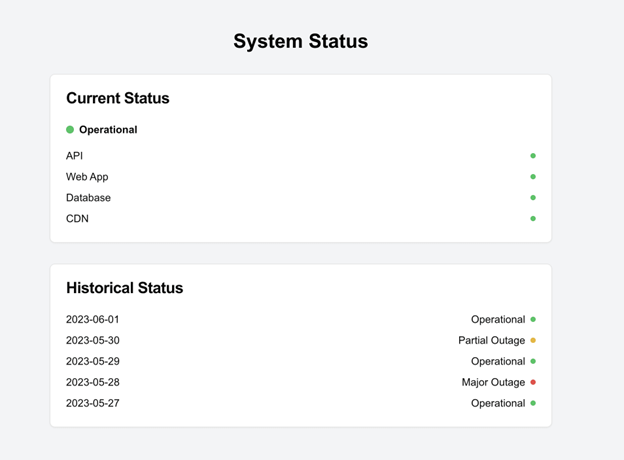The width and height of the screenshot is (624, 460).
Task: Select the API service label
Action: click(x=75, y=156)
